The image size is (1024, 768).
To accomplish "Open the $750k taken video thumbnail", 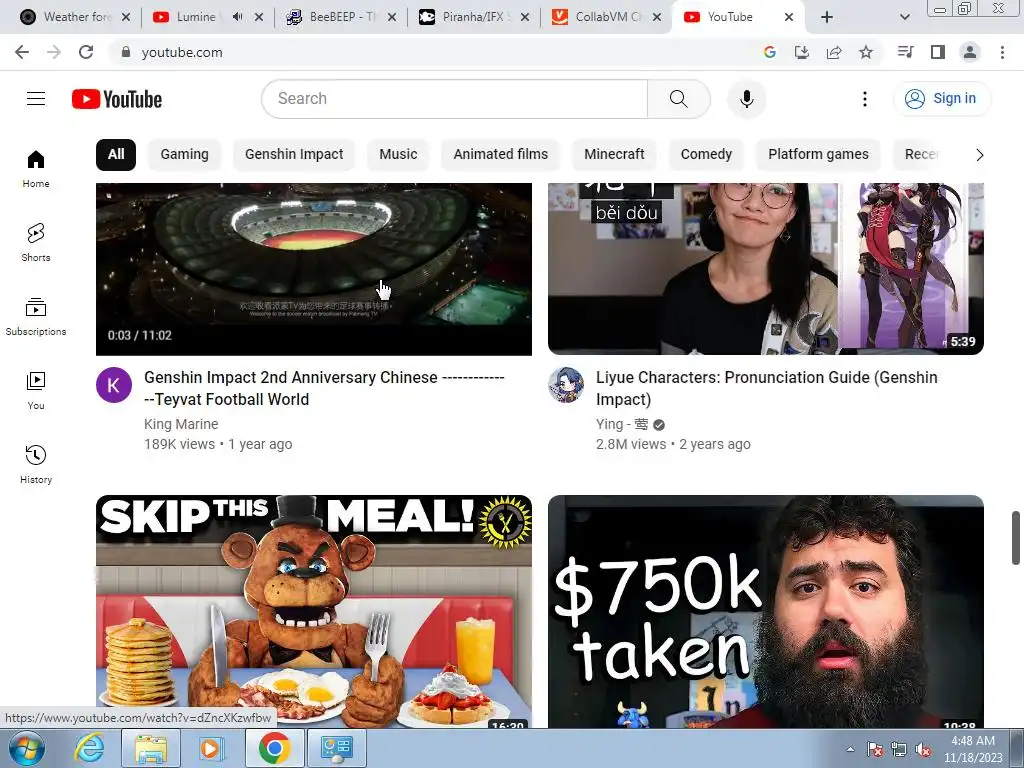I will [x=765, y=611].
